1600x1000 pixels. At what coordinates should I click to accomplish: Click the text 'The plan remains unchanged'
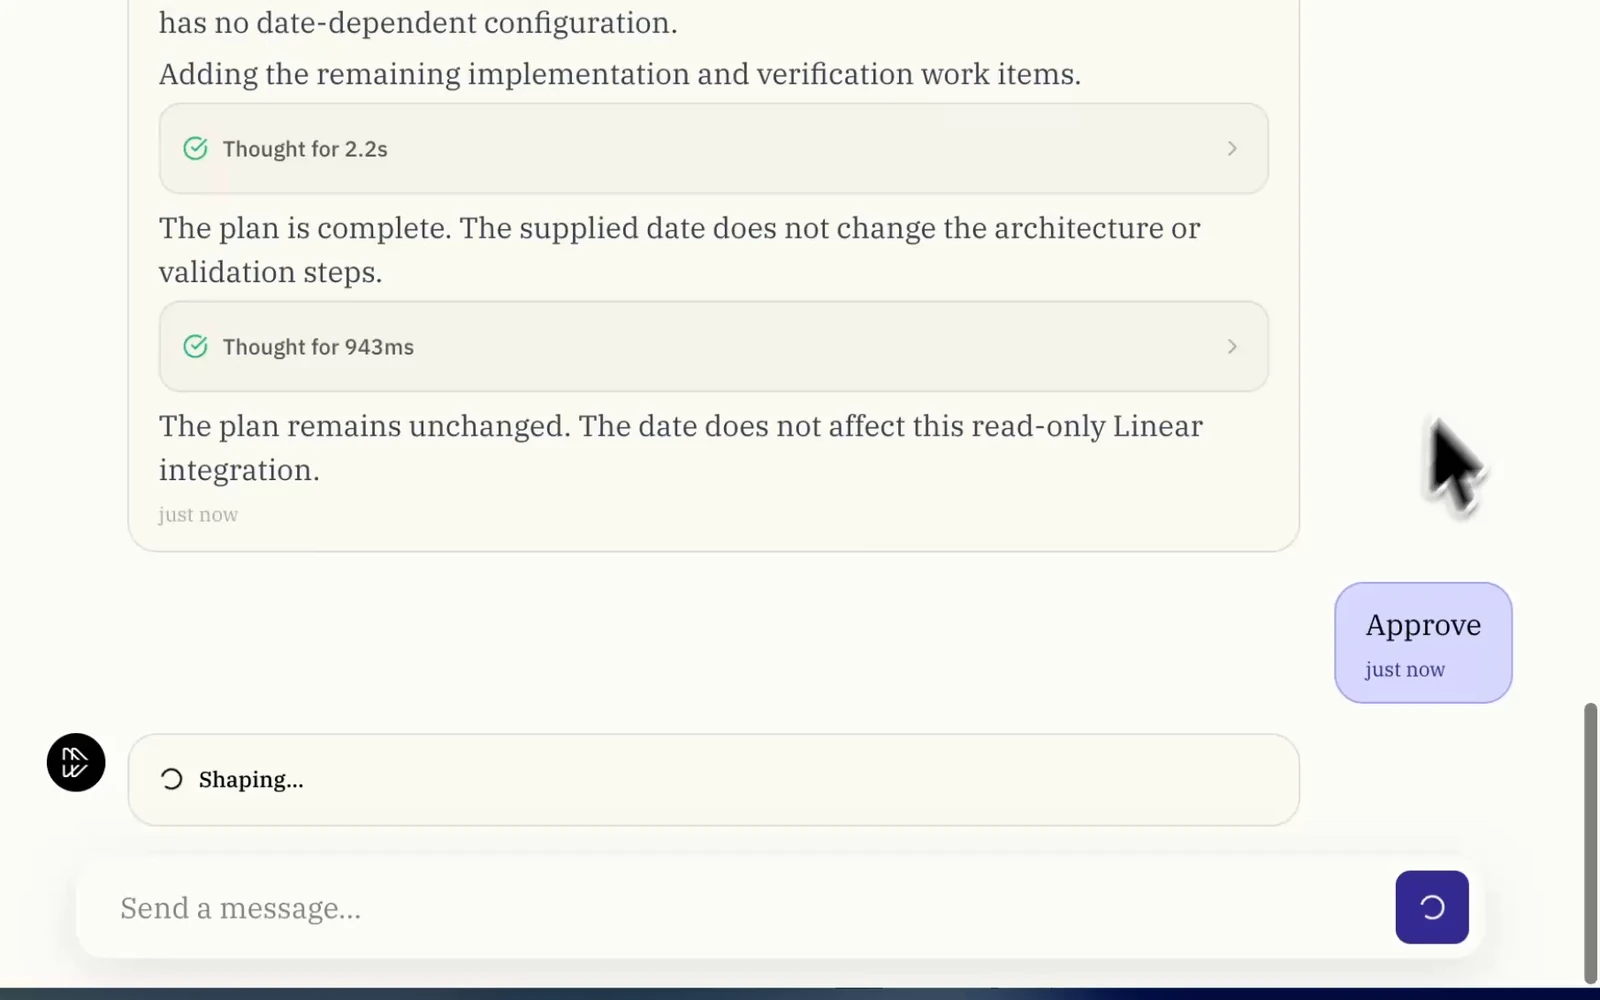[x=364, y=426]
